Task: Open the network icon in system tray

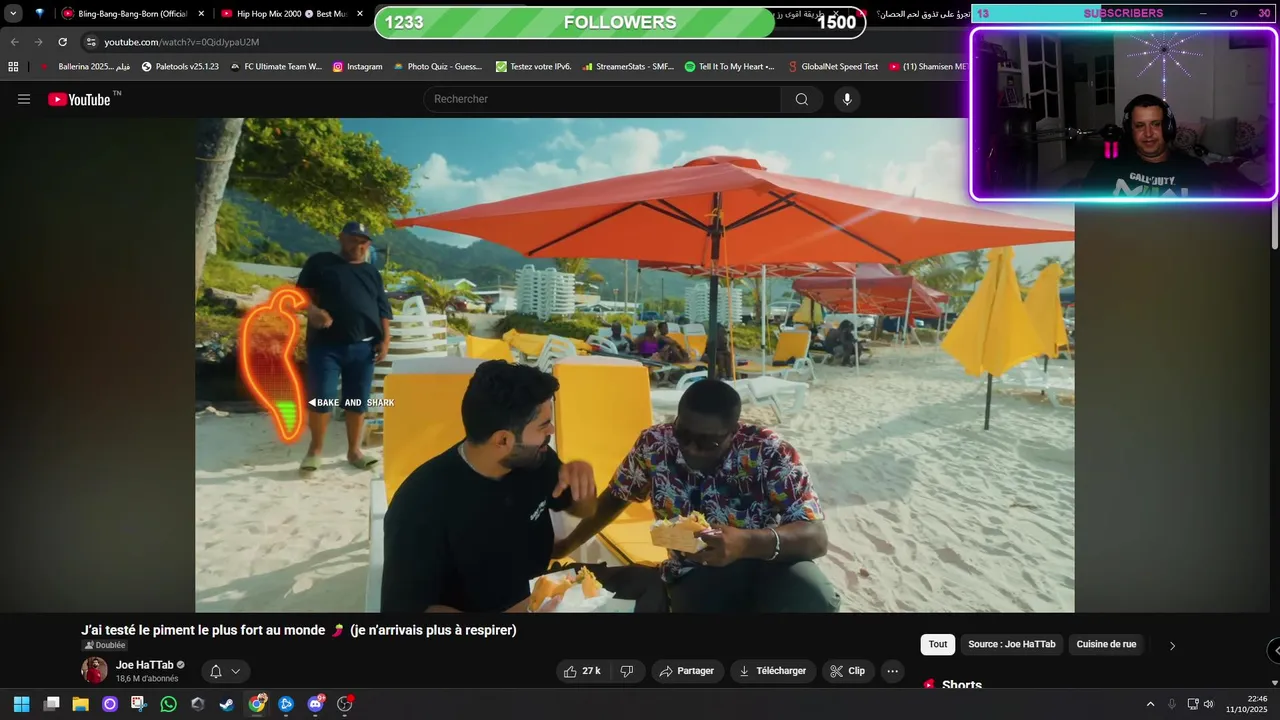Action: (1192, 704)
